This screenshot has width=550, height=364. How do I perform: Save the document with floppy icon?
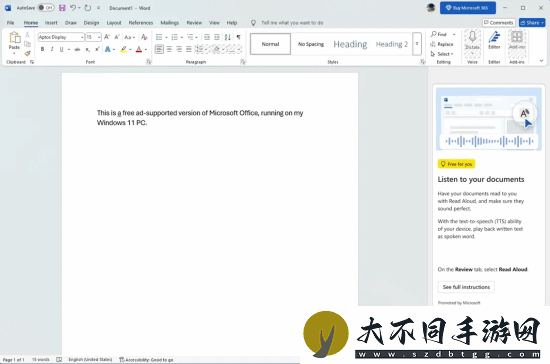[x=62, y=8]
